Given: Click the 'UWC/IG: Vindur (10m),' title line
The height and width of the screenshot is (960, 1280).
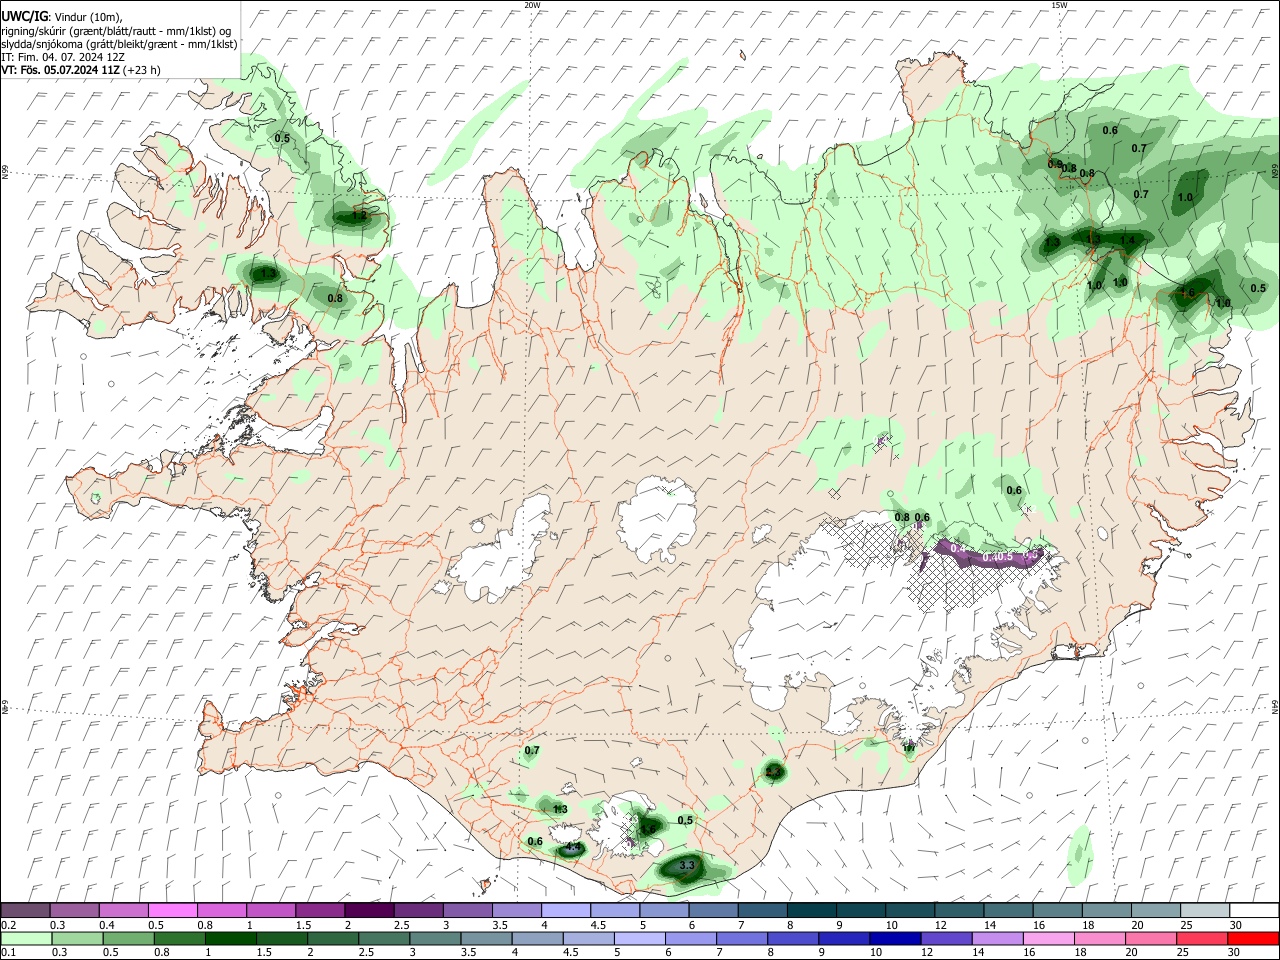Looking at the screenshot, I should 62,17.
